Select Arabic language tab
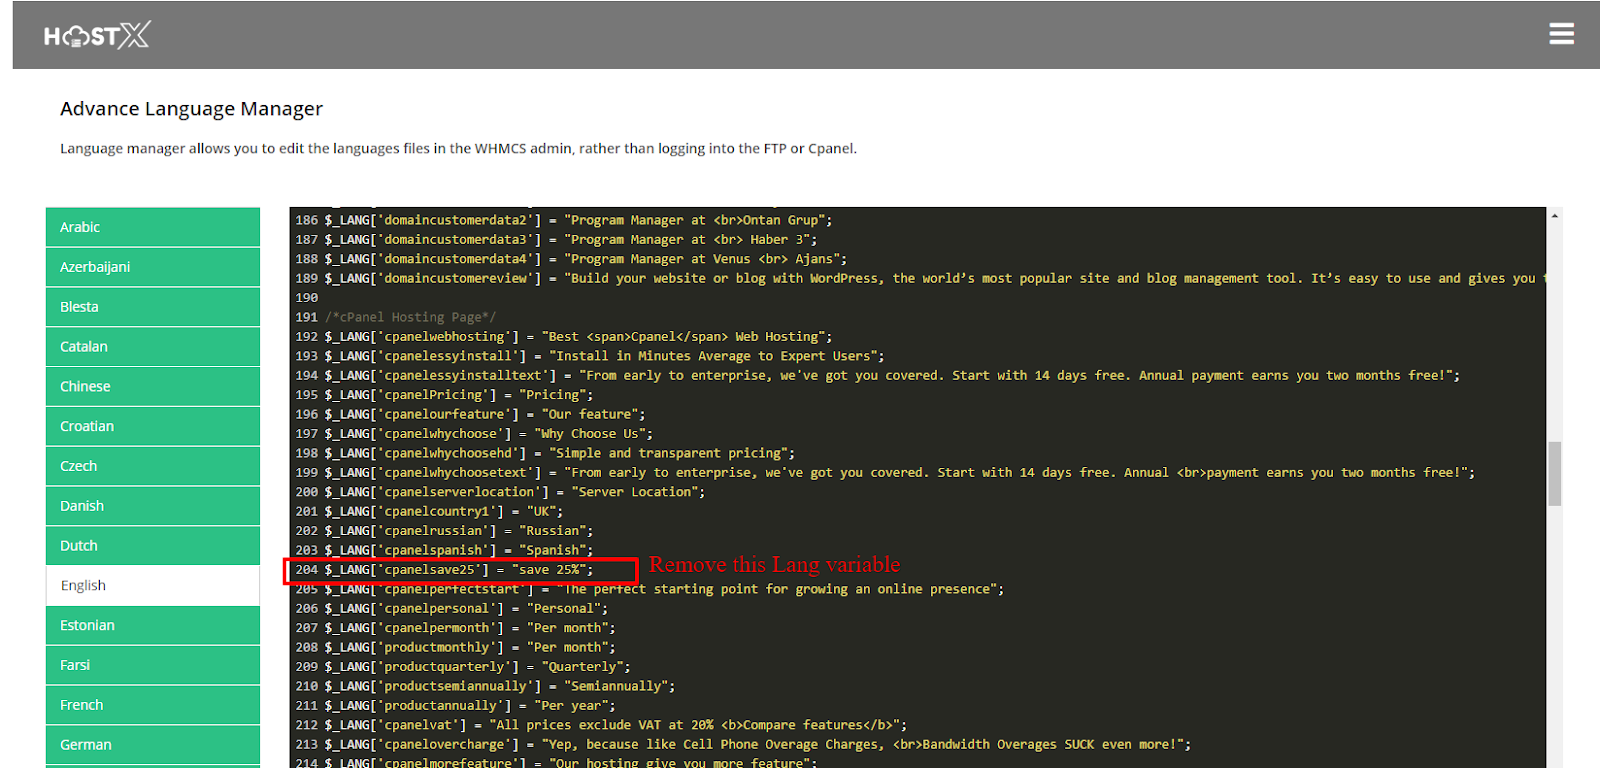1600x768 pixels. (153, 227)
